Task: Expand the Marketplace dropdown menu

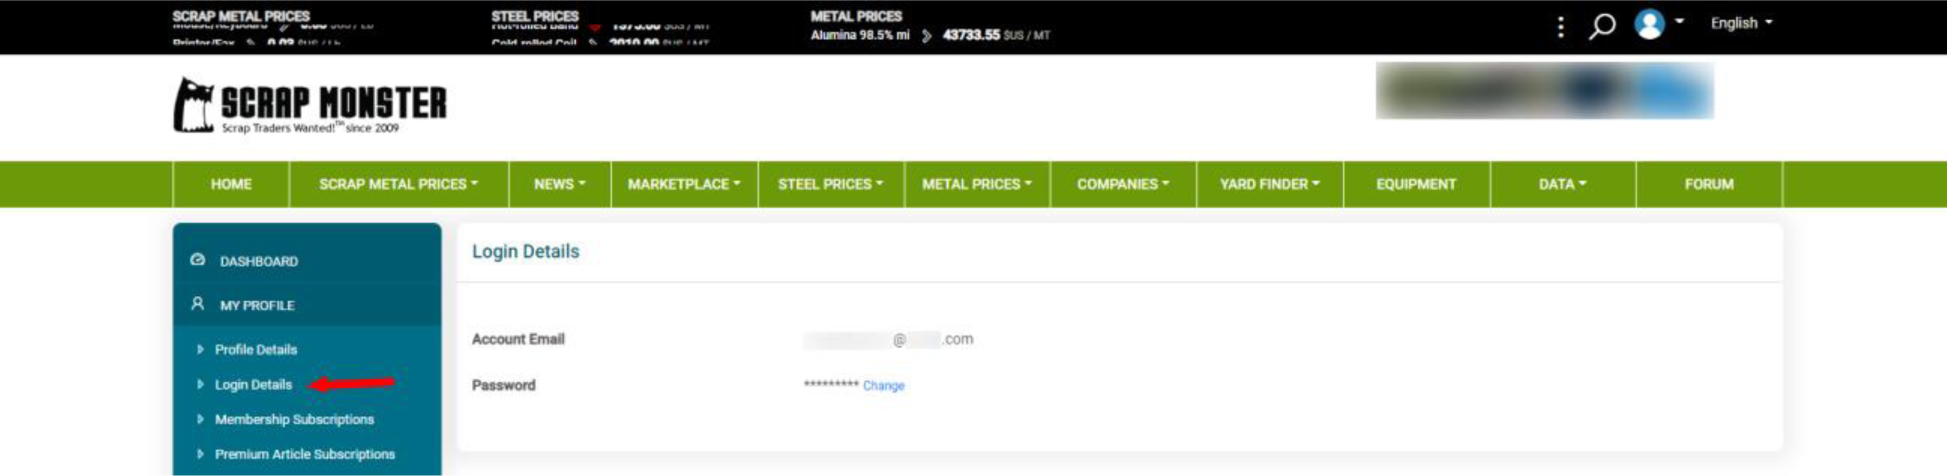Action: pos(684,184)
